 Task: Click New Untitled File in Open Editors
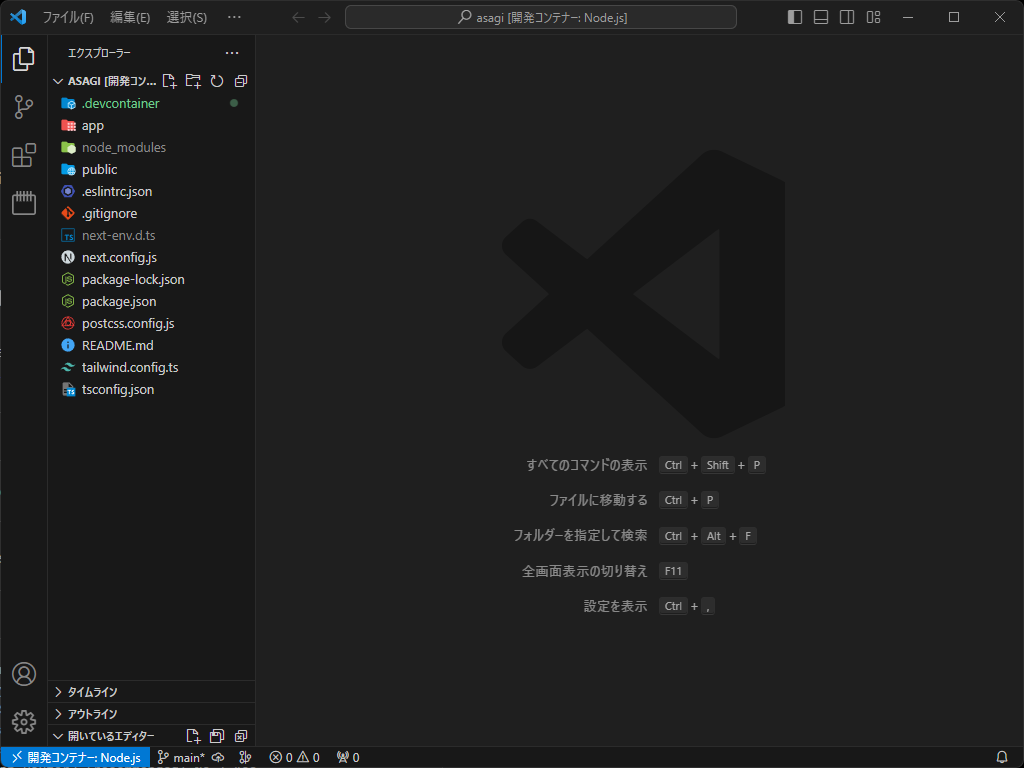[193, 736]
